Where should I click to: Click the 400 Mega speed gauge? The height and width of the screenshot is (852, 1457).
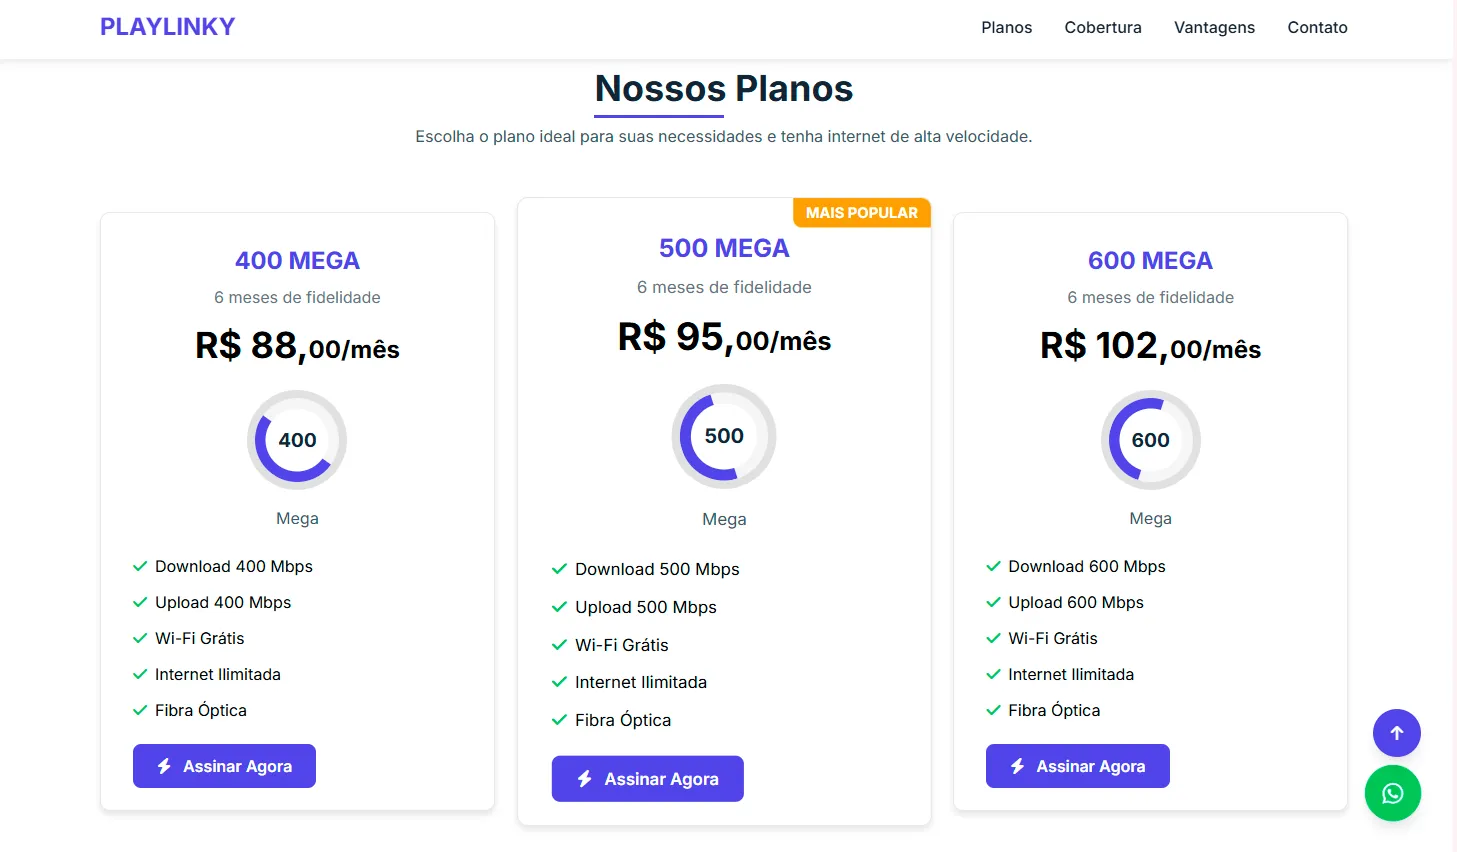pos(297,440)
